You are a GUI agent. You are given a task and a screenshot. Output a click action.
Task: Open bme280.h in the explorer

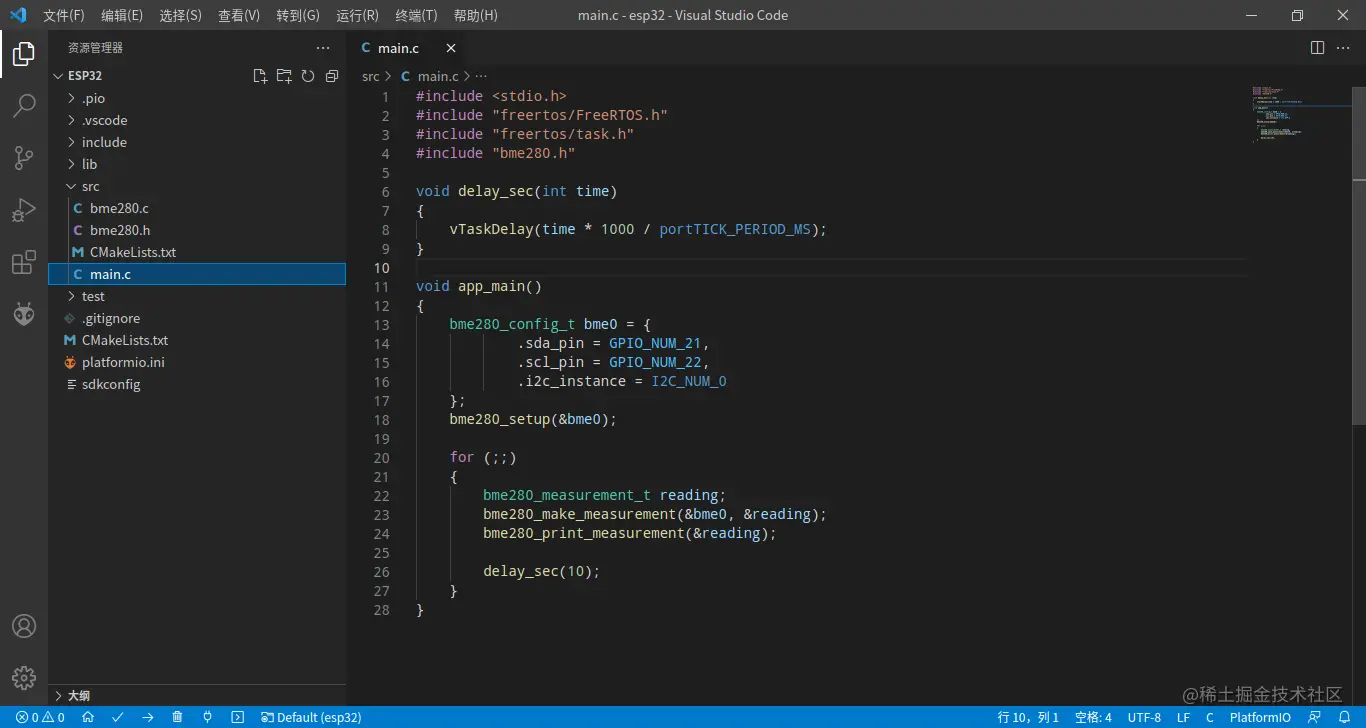click(x=119, y=230)
